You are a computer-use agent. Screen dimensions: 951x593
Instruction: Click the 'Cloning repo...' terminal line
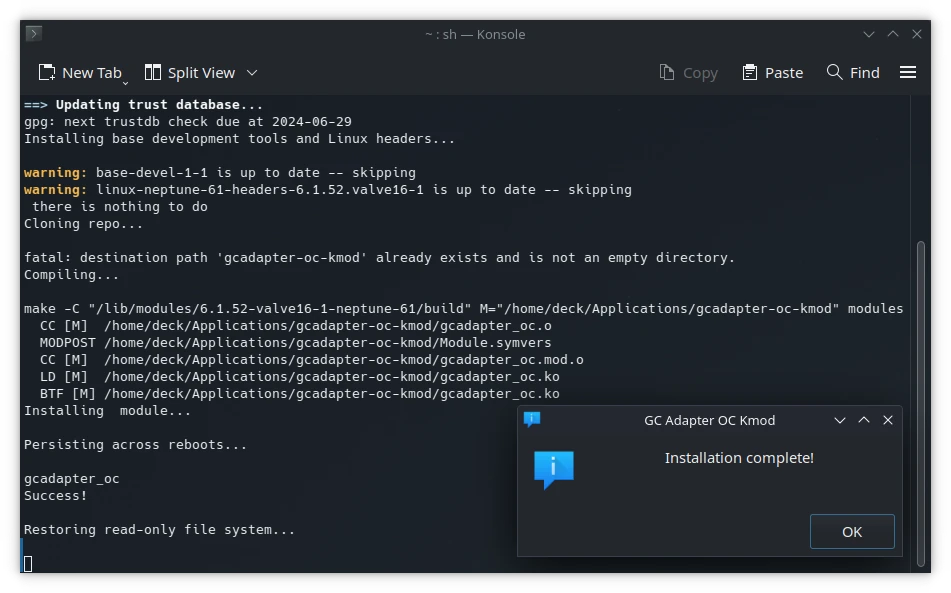coord(84,224)
